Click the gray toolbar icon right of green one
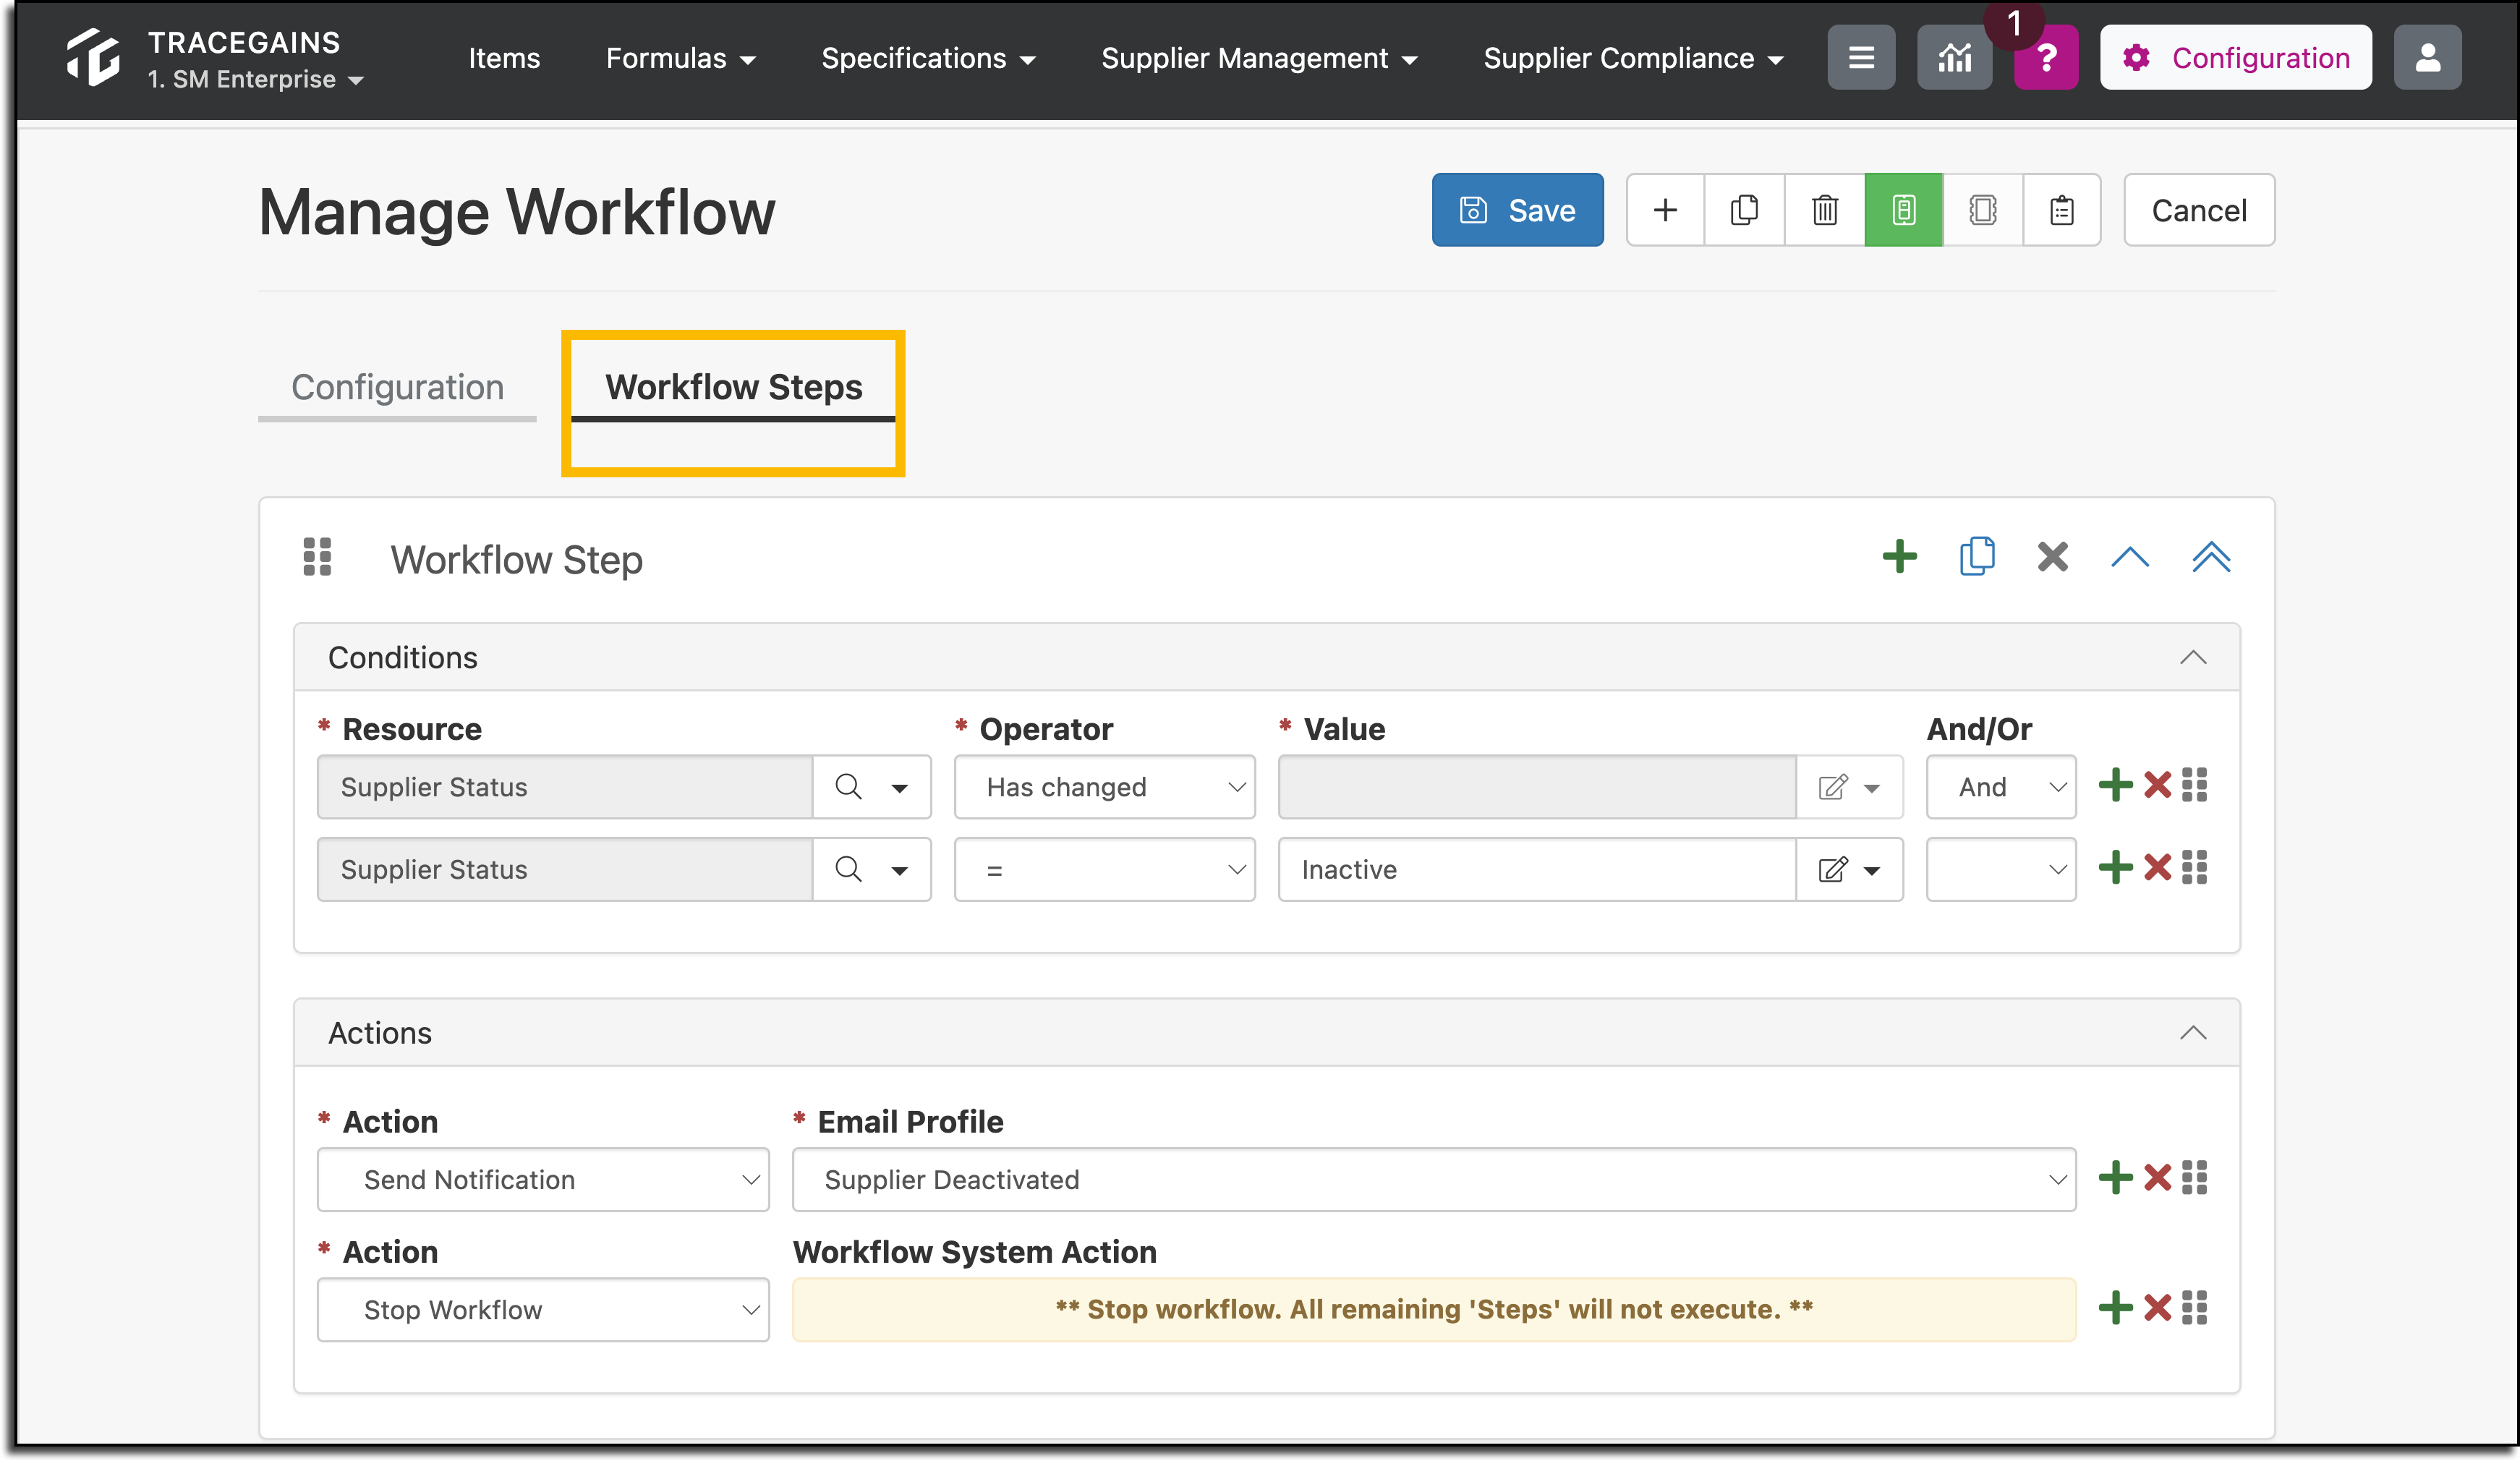 pyautogui.click(x=1982, y=210)
